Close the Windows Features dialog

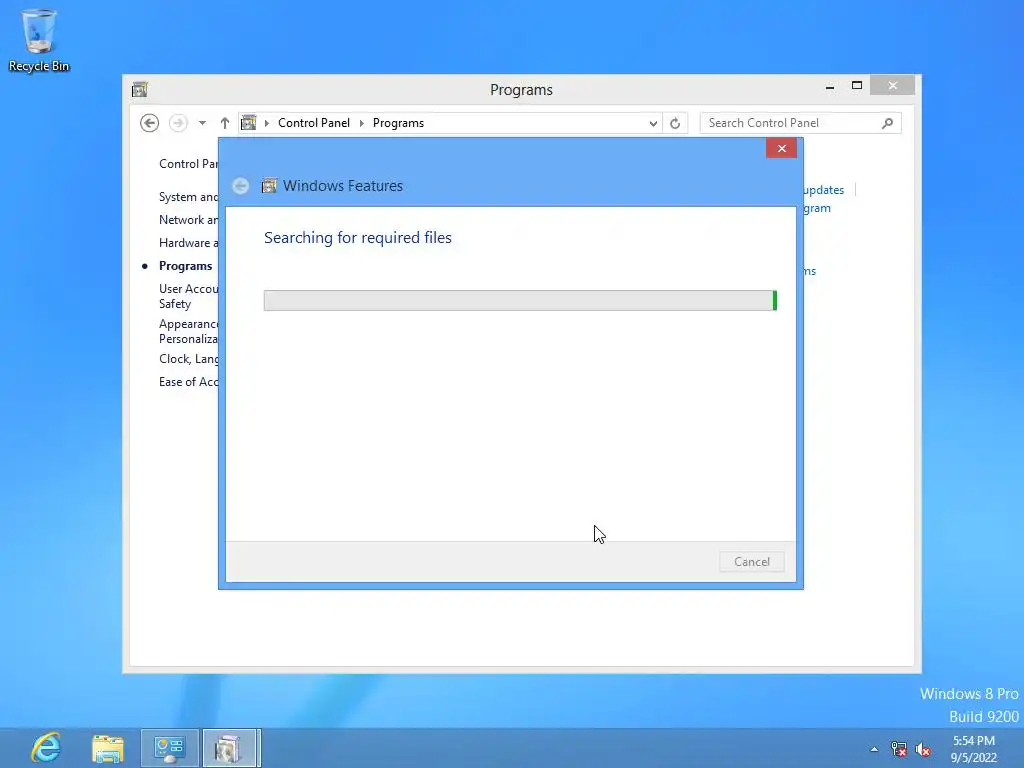(782, 149)
